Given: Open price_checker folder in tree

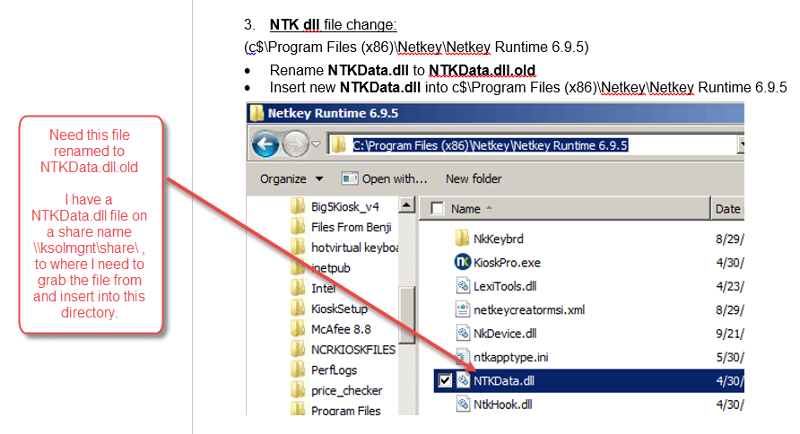Looking at the screenshot, I should pyautogui.click(x=346, y=390).
